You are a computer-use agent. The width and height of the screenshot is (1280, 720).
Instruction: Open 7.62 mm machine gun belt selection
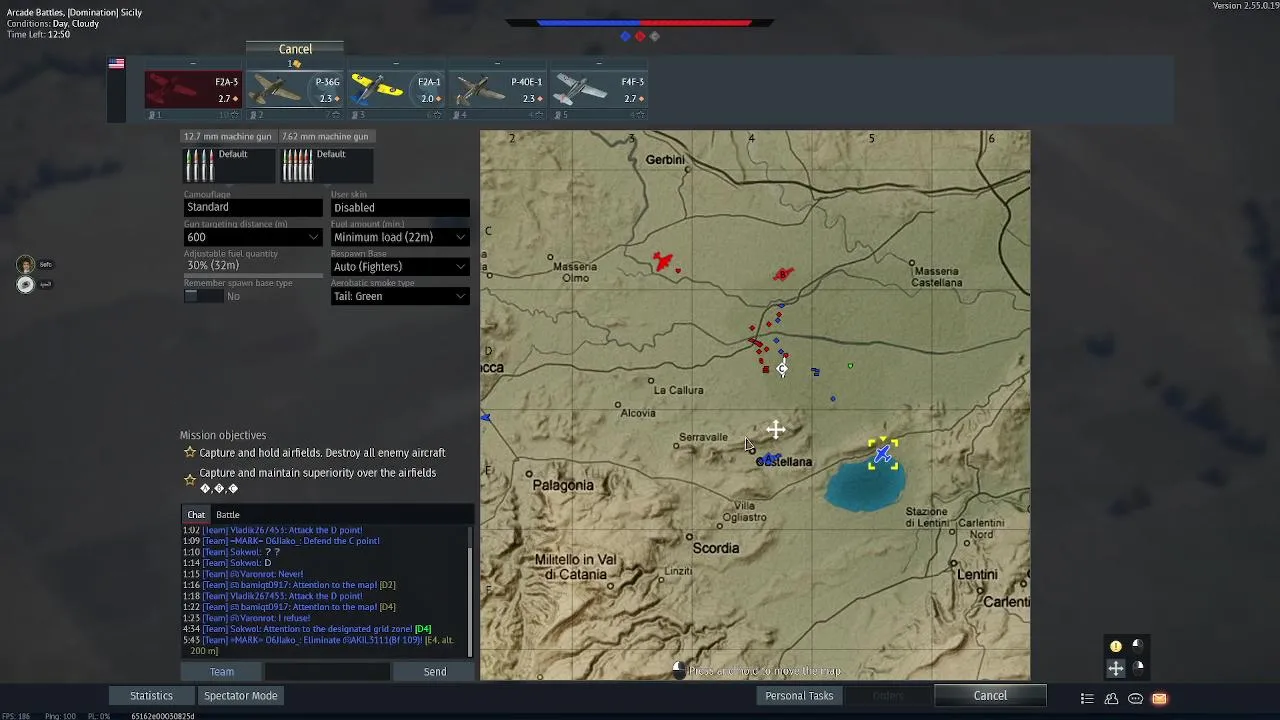coord(327,165)
